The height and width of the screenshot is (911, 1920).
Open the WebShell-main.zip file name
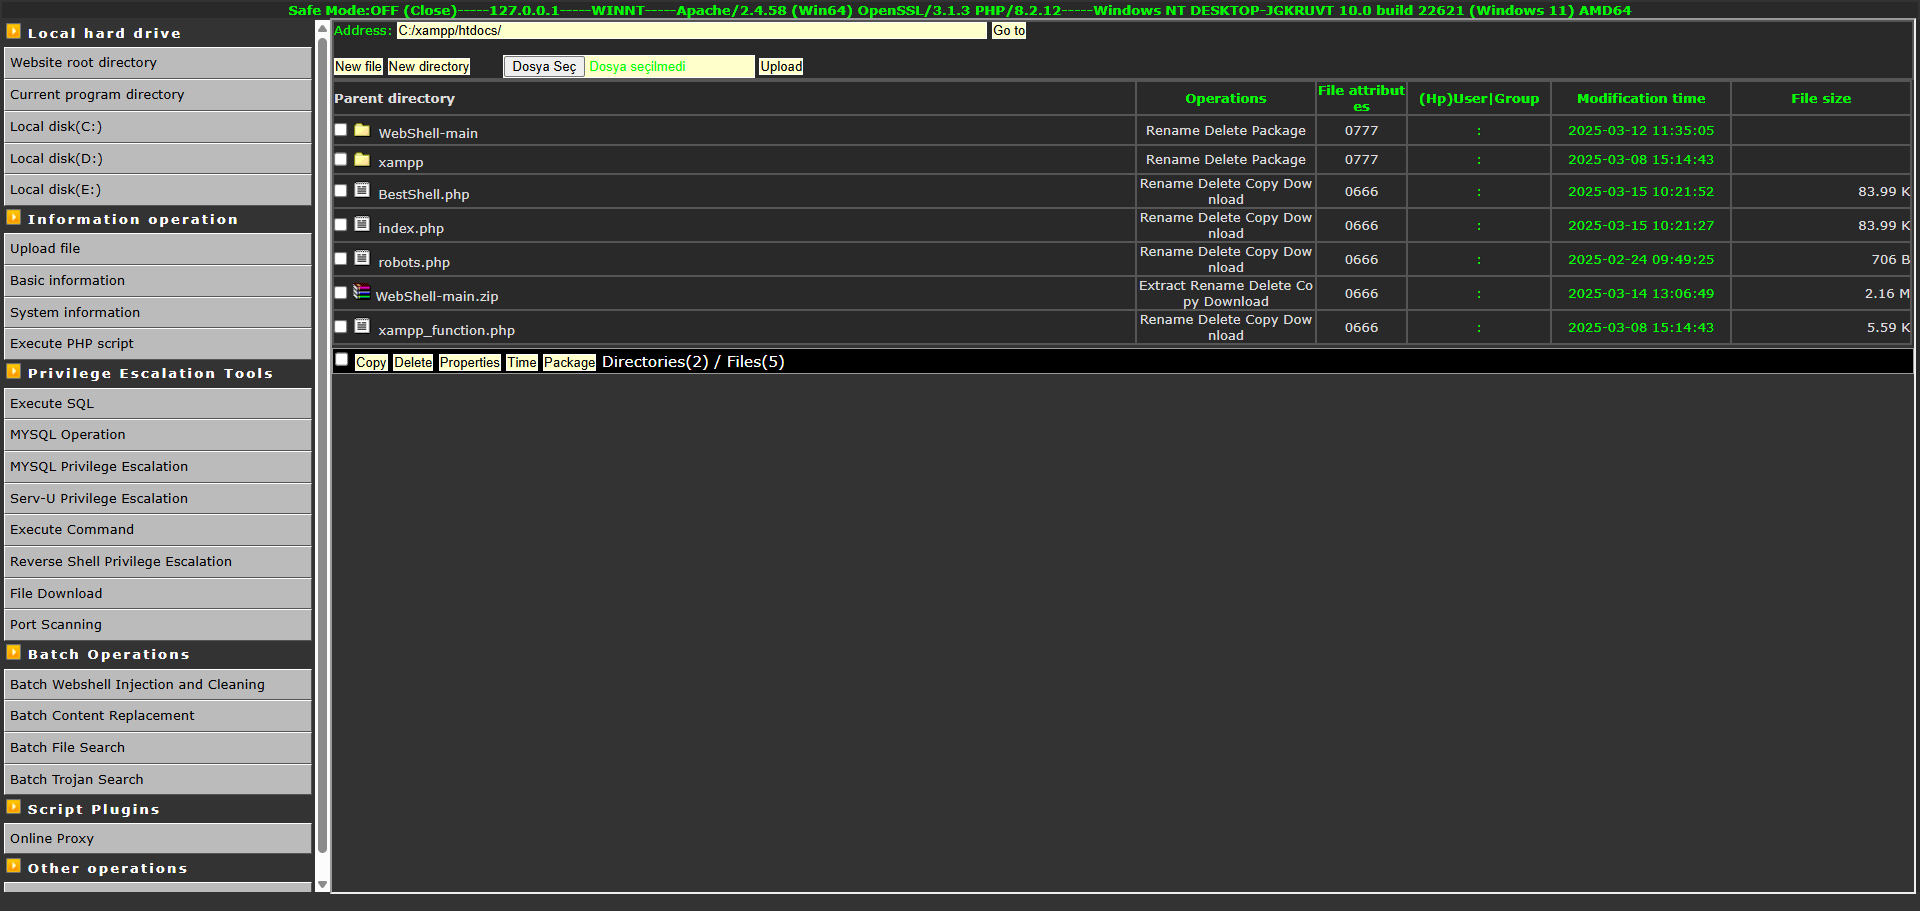pyautogui.click(x=437, y=296)
